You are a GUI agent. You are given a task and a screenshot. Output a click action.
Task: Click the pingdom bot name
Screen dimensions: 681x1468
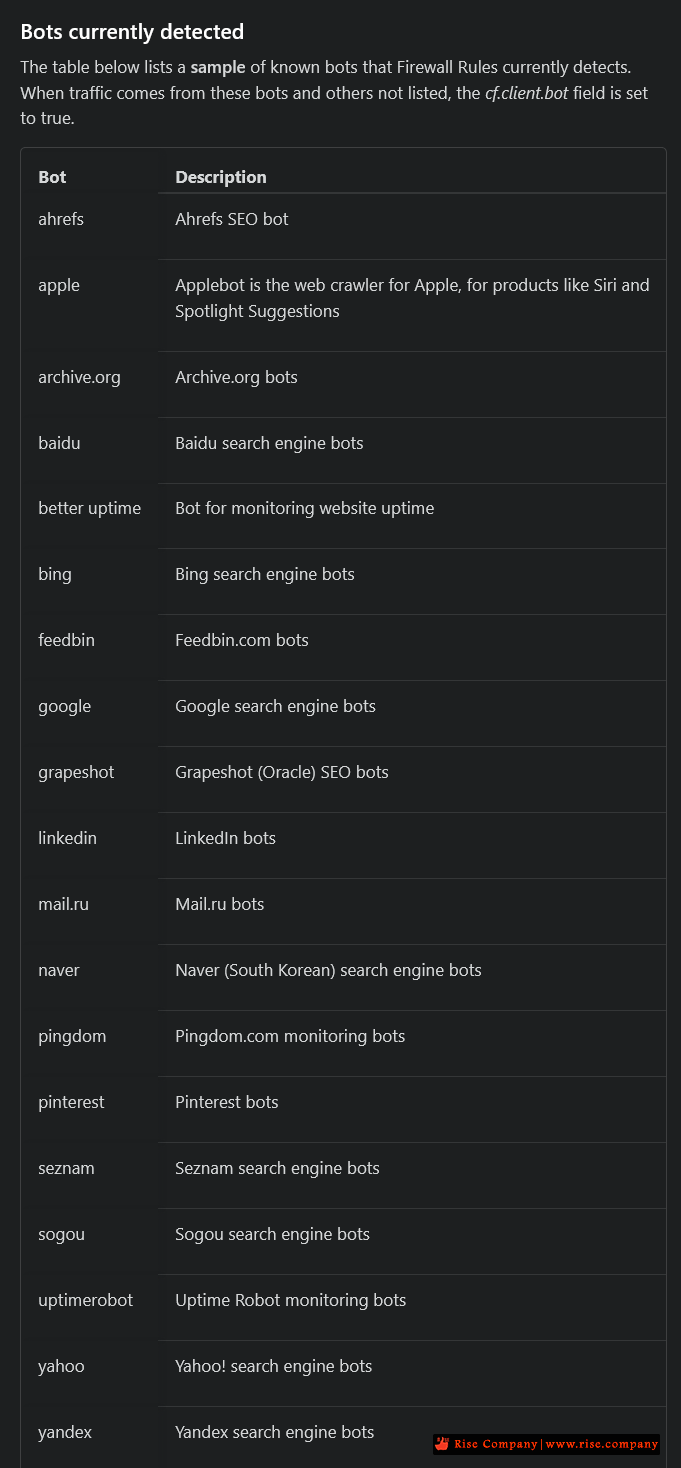(72, 1036)
